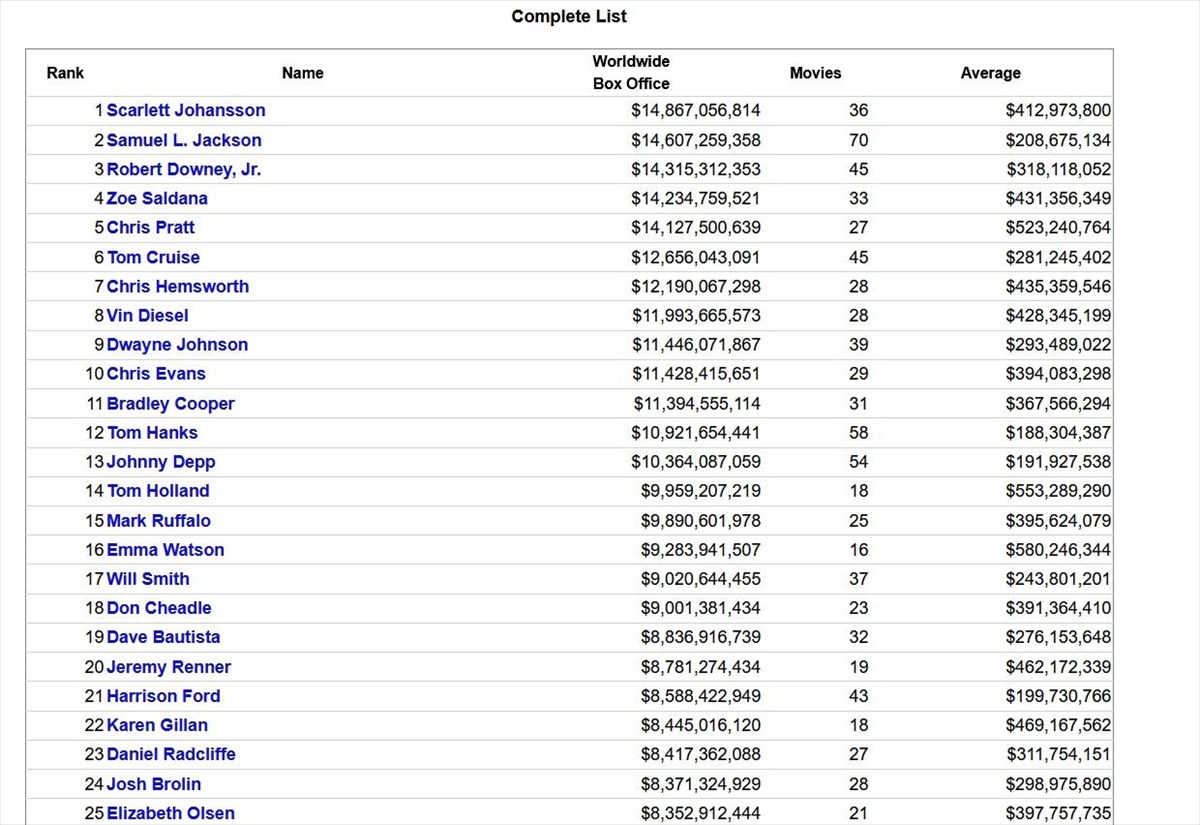Click the Tom Hanks name link
This screenshot has width=1200, height=825.
[x=152, y=433]
